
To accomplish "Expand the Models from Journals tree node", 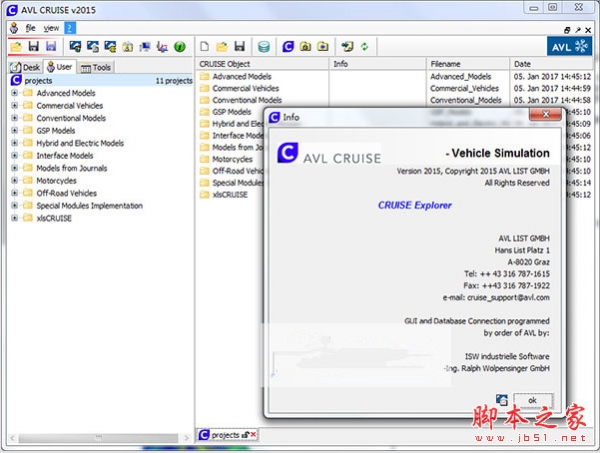I will [x=15, y=168].
